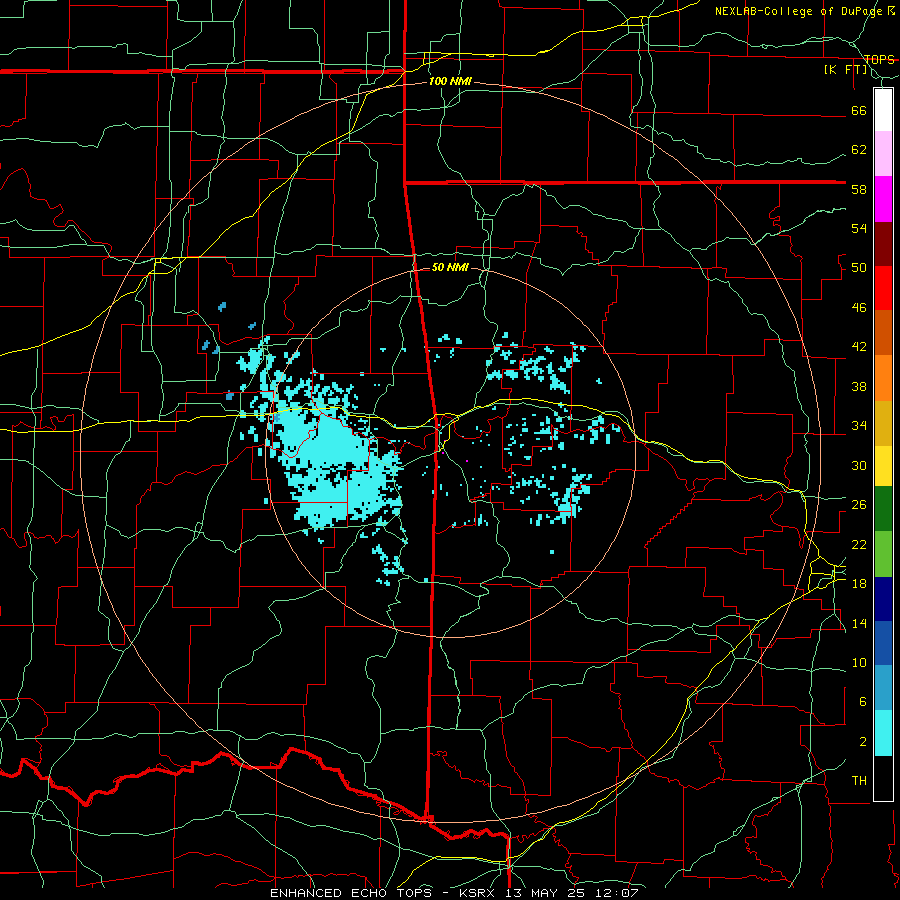Choose the gold legend swatch near 34

click(883, 423)
